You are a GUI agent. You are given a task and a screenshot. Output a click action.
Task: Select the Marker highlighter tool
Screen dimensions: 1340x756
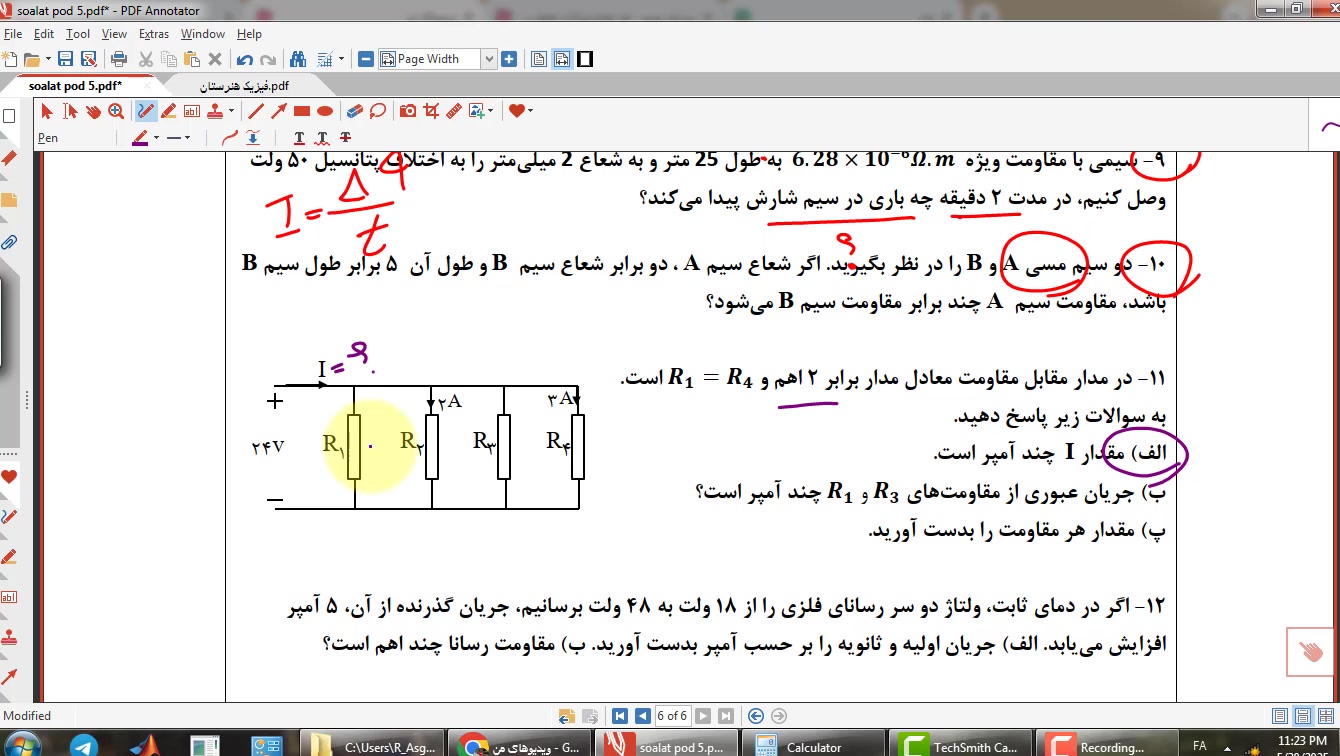coord(168,111)
